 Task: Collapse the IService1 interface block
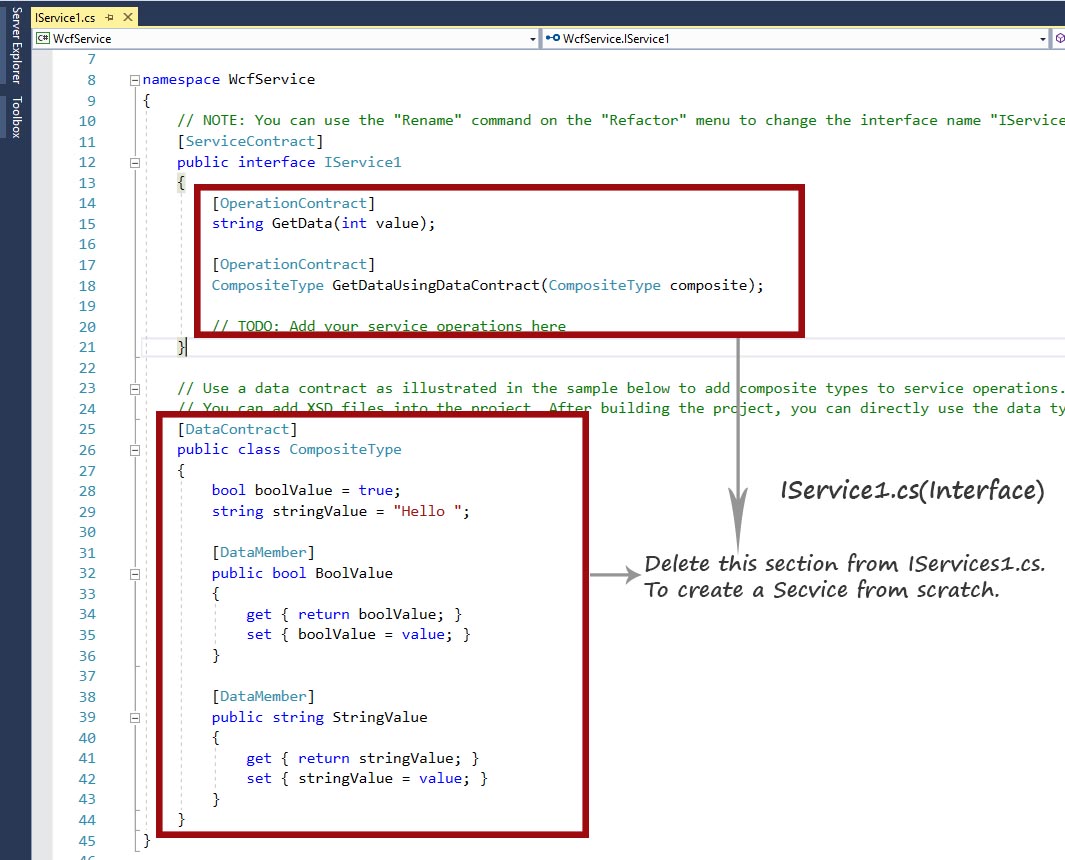(134, 163)
